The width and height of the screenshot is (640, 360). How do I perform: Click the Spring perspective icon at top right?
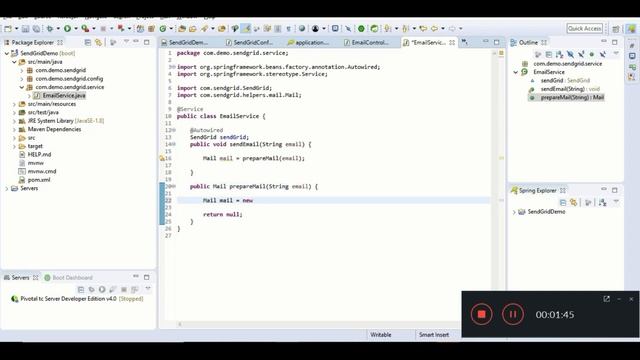(x=631, y=29)
